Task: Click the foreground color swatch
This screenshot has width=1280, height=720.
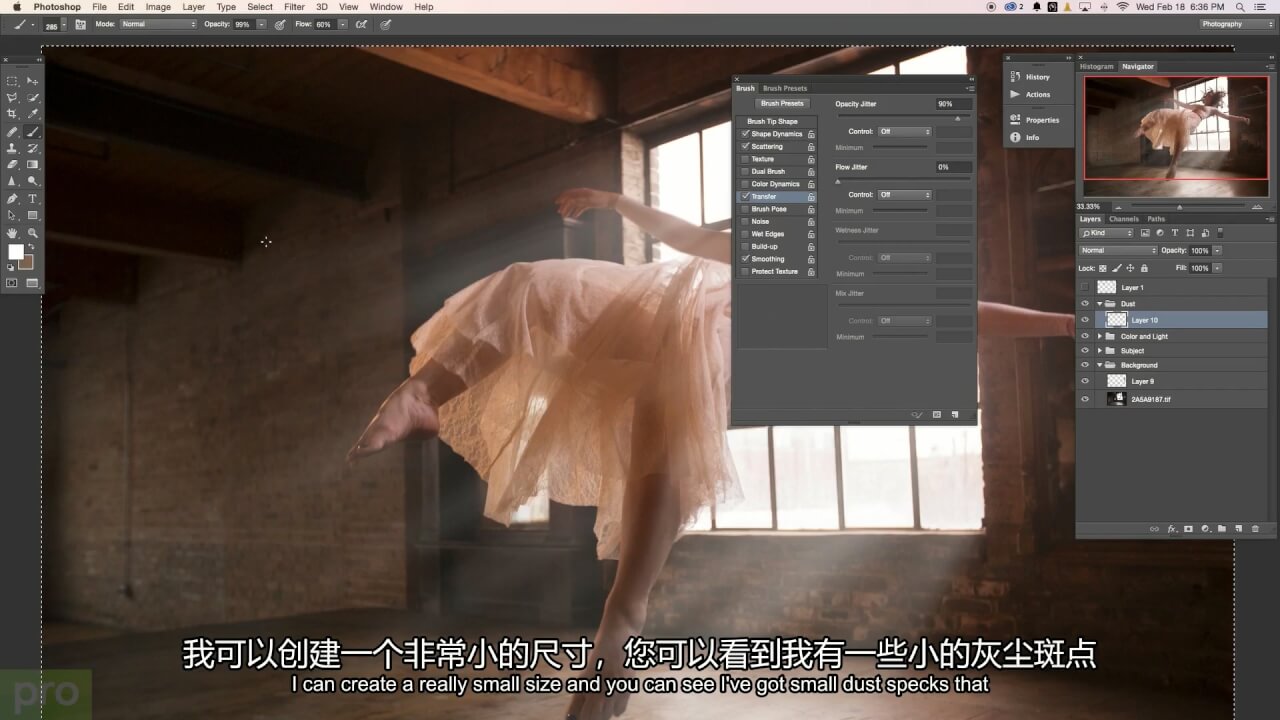Action: [x=16, y=252]
